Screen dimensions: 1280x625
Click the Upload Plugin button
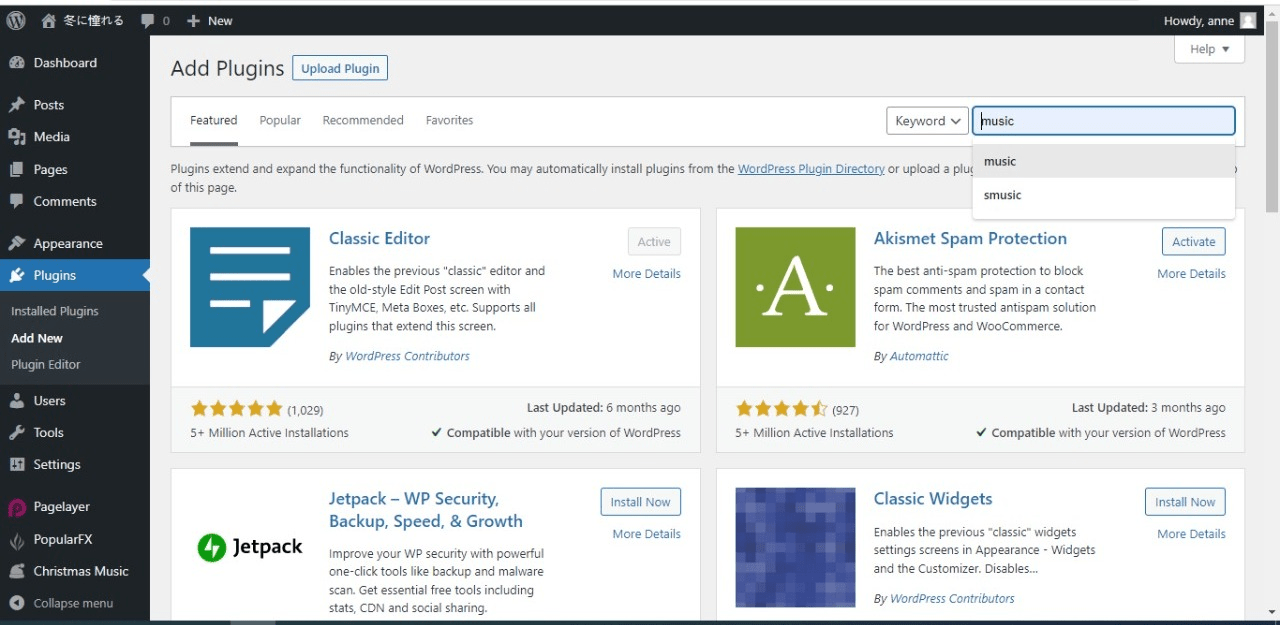[x=339, y=68]
